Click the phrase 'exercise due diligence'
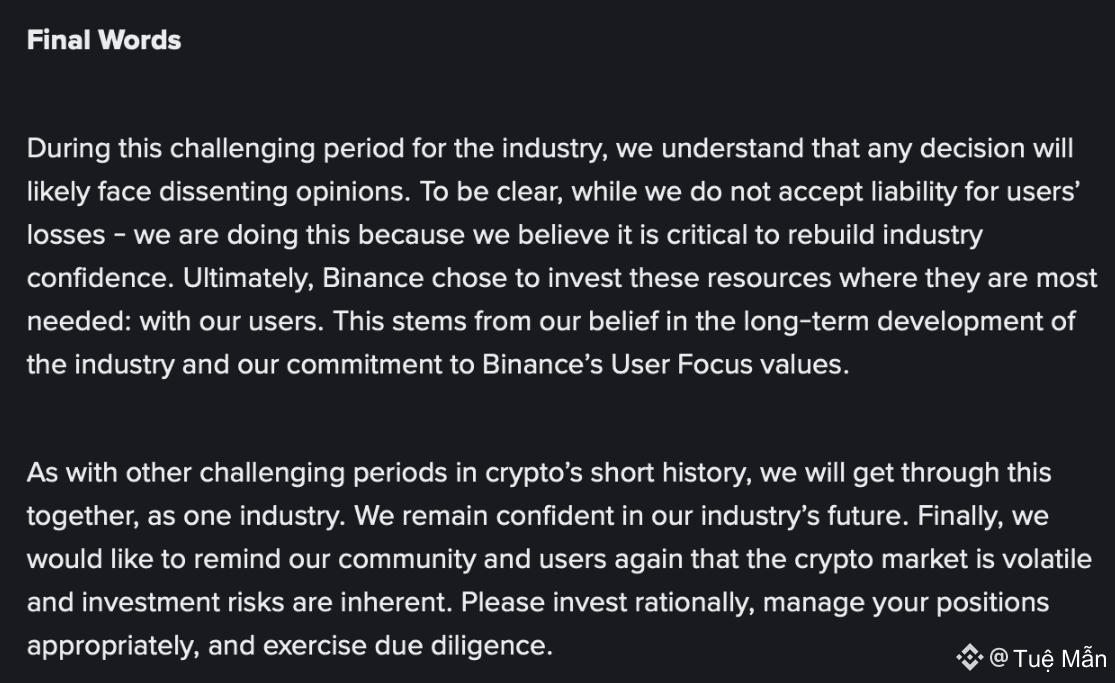1115x683 pixels. (x=408, y=645)
